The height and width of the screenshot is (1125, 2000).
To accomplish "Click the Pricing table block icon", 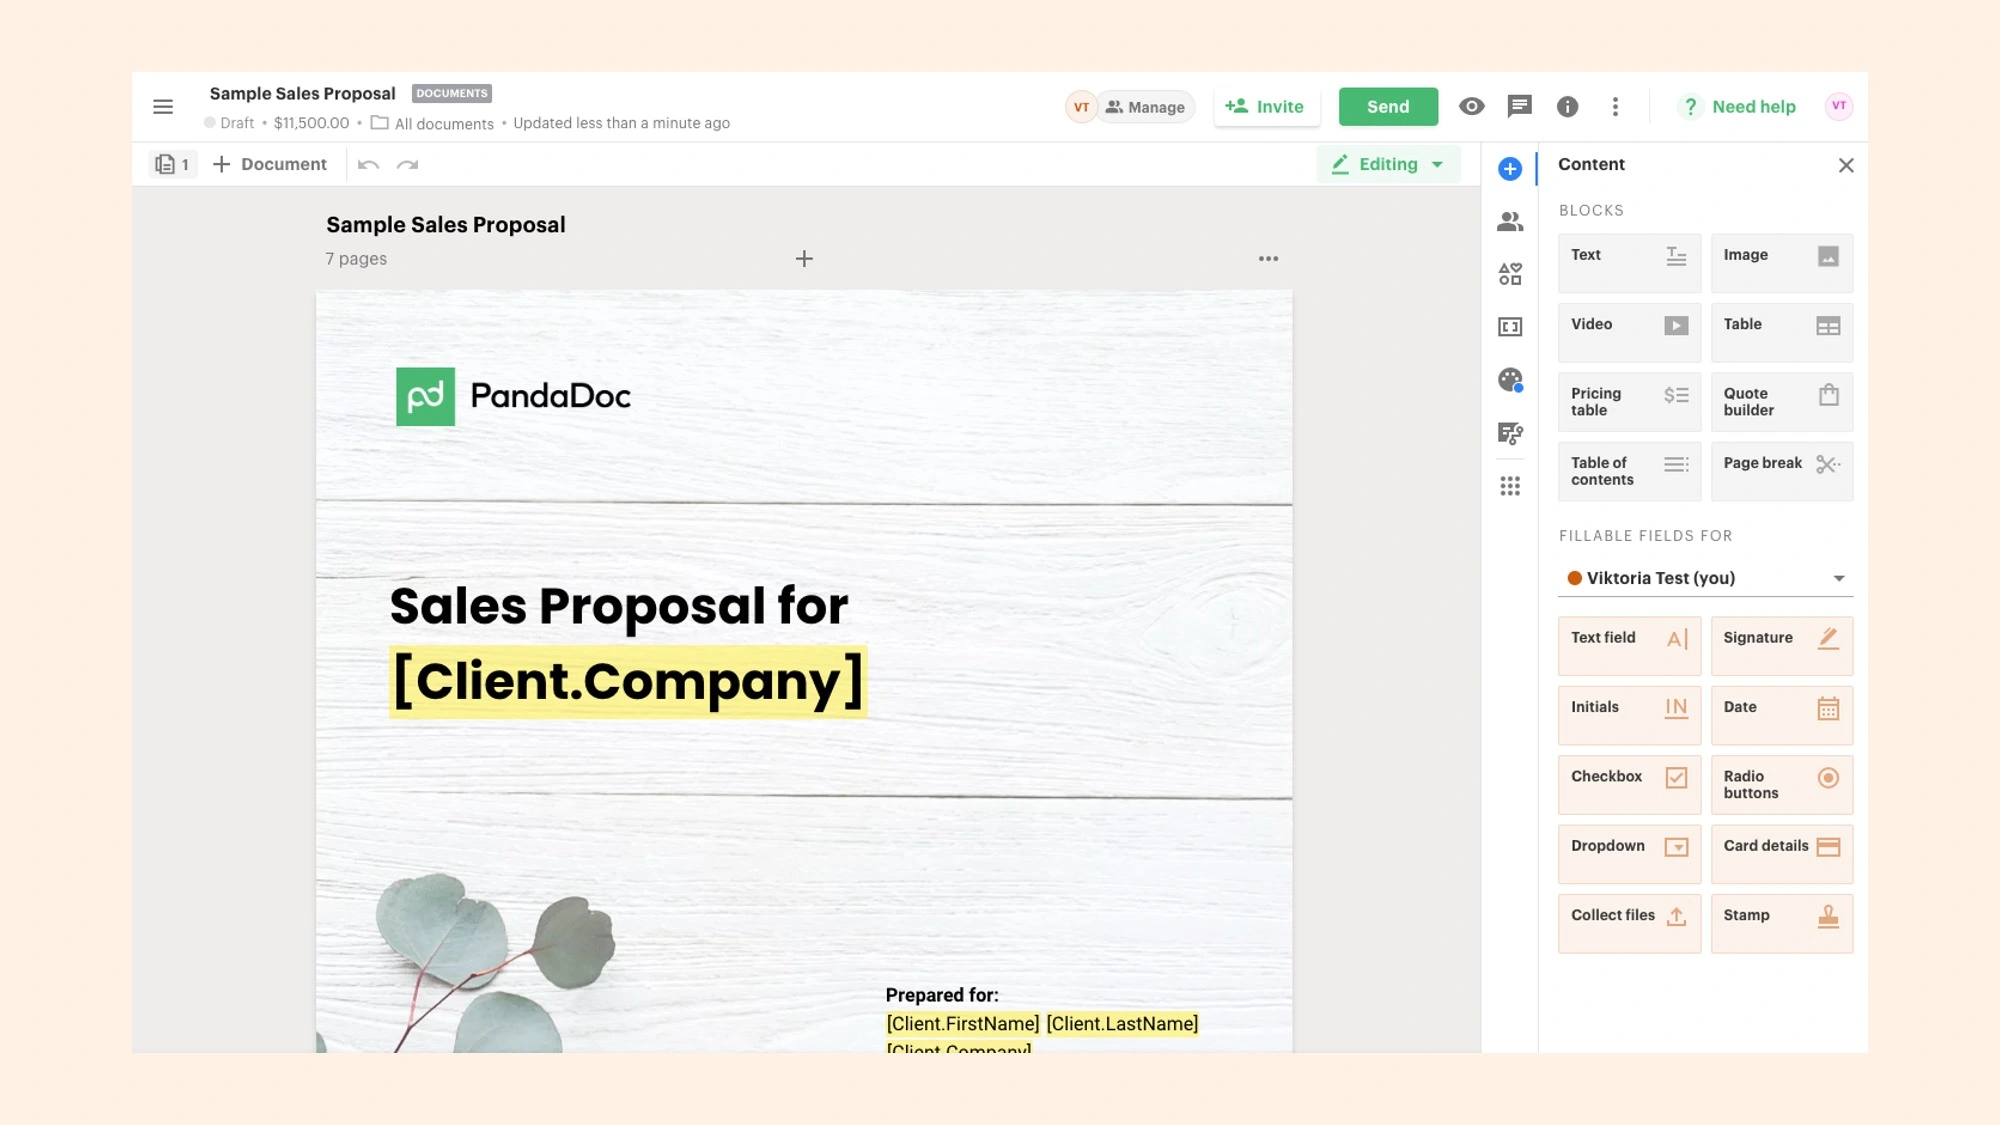I will (1630, 401).
